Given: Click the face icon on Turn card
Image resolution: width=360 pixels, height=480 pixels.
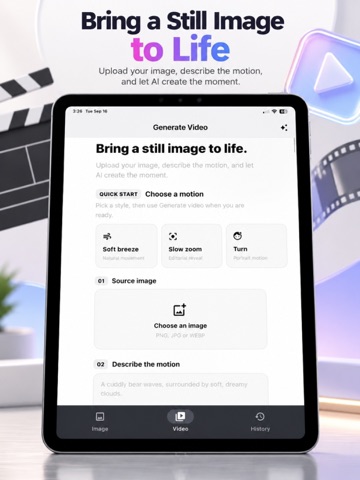Looking at the screenshot, I should [x=237, y=236].
